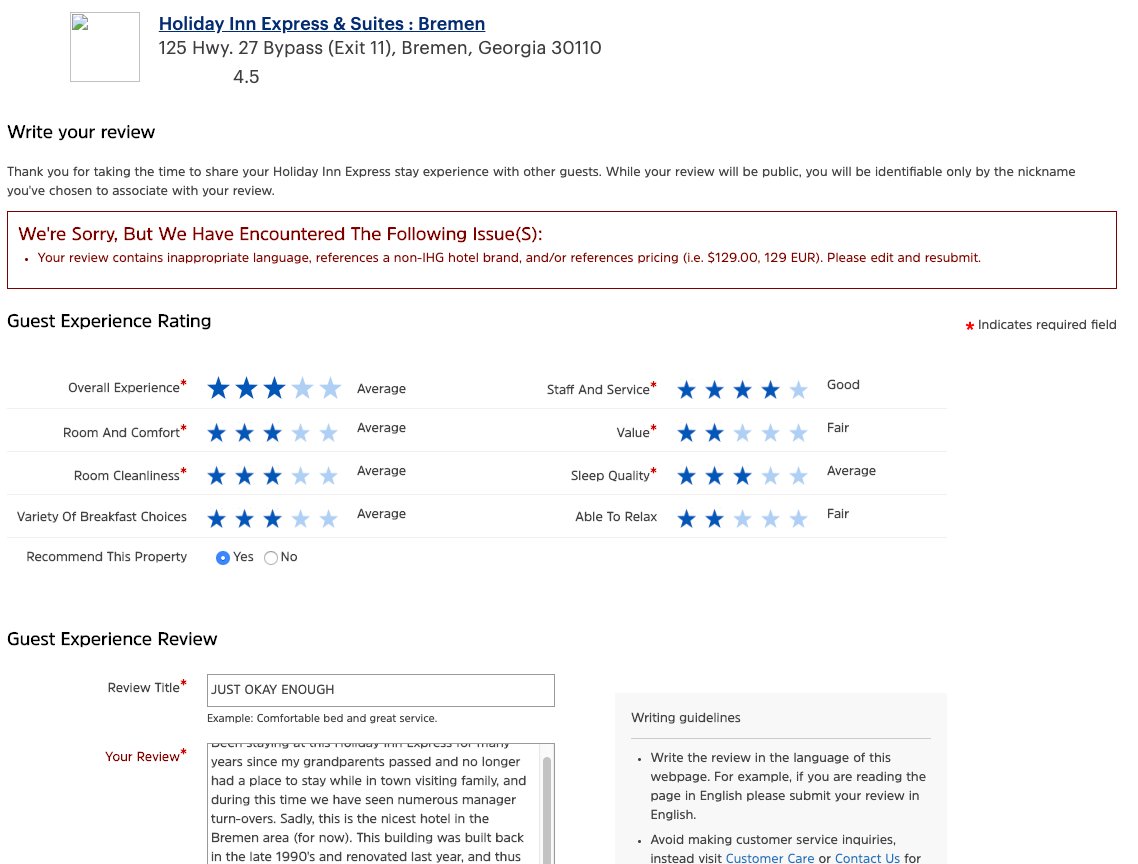
Task: Rate Room And Comfort five stars
Action: point(328,433)
